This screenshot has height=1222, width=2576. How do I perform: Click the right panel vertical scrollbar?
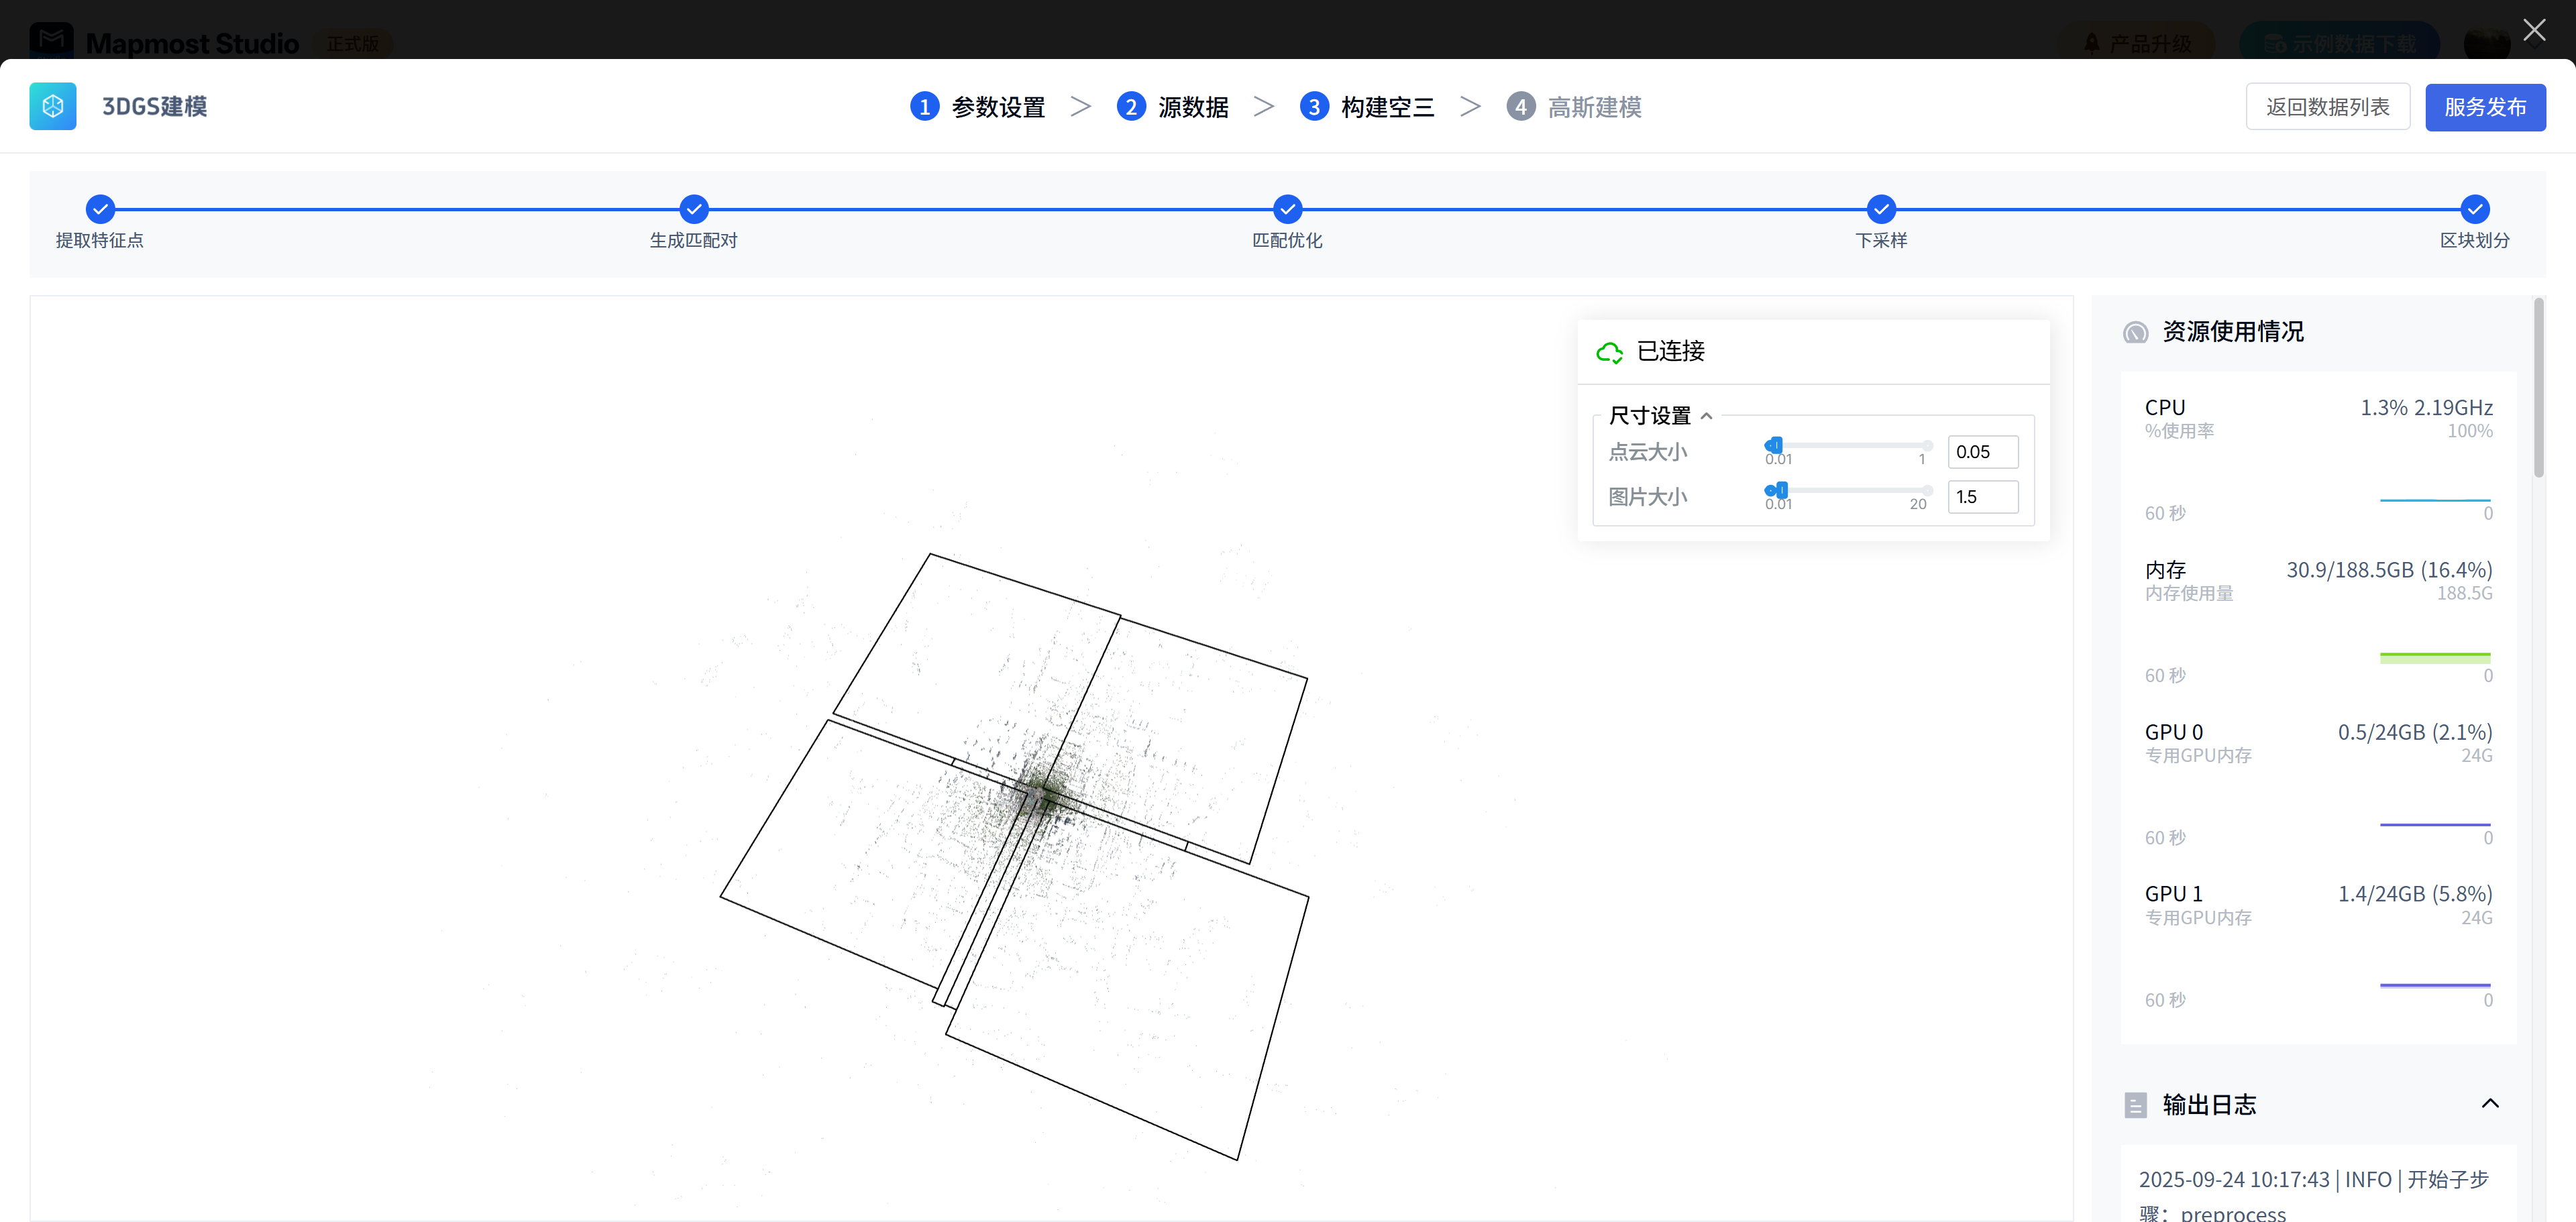(x=2538, y=390)
